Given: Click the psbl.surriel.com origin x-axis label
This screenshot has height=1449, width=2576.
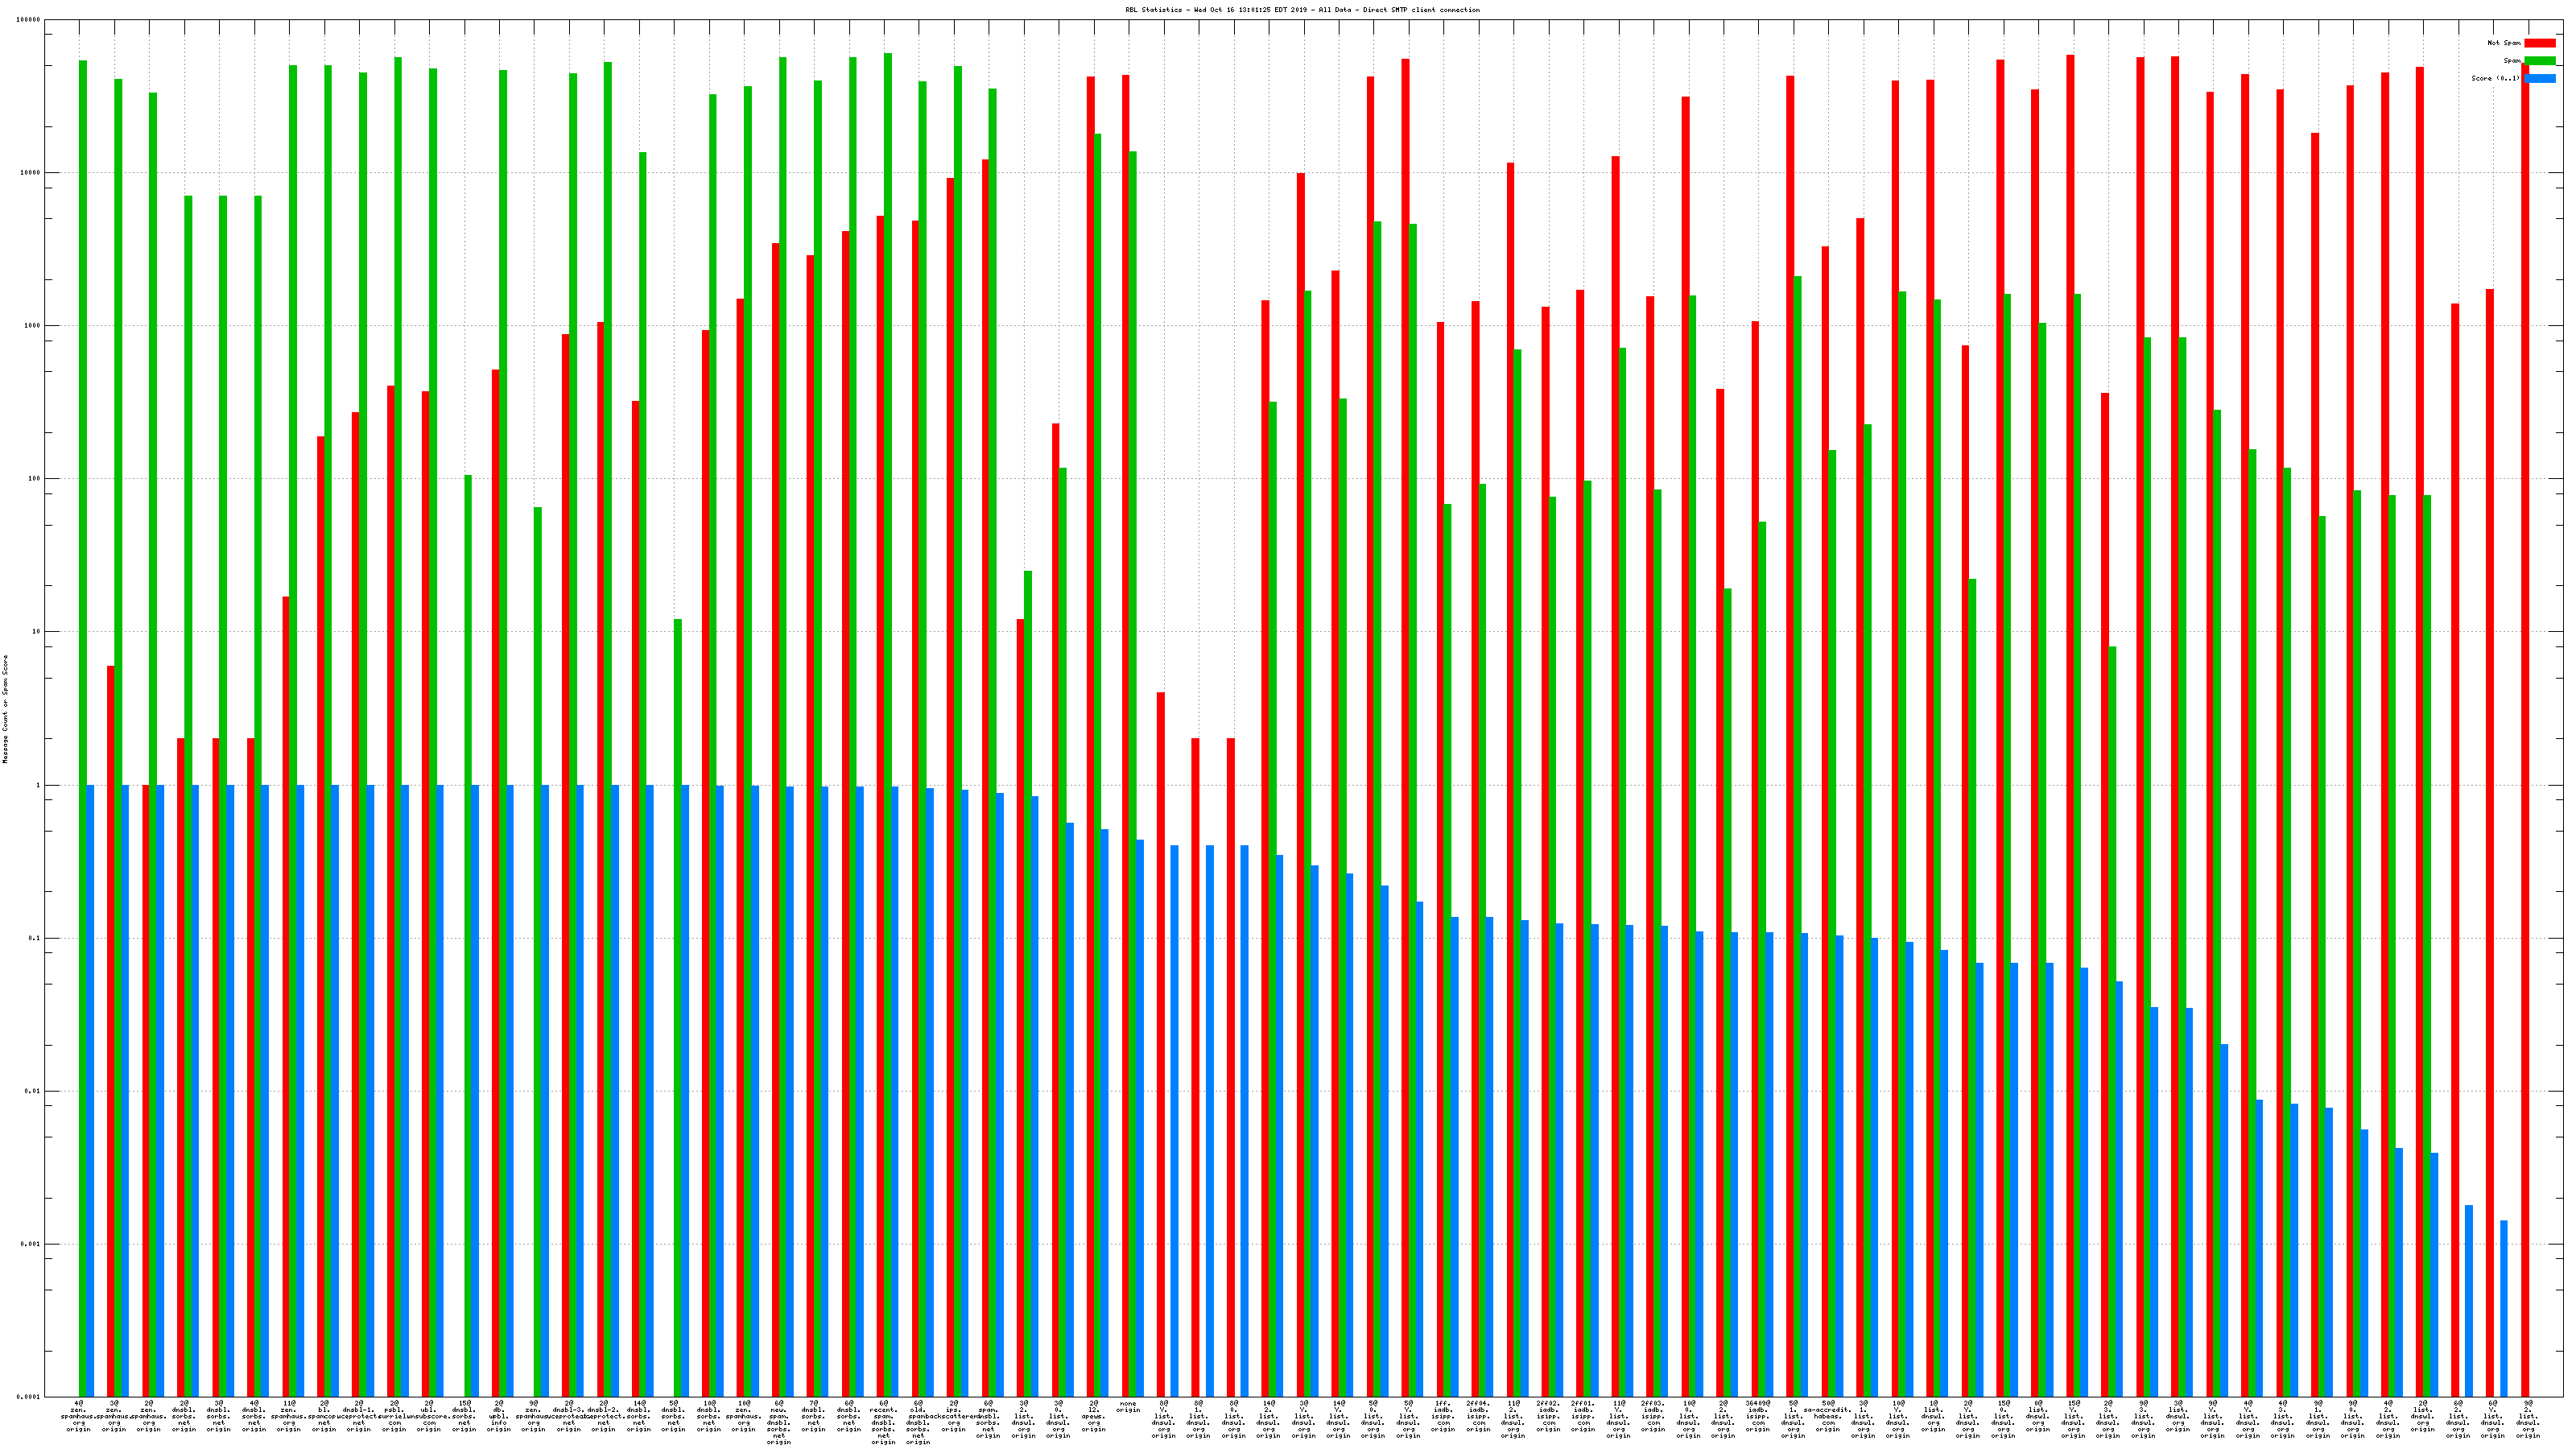Looking at the screenshot, I should click(x=394, y=1417).
